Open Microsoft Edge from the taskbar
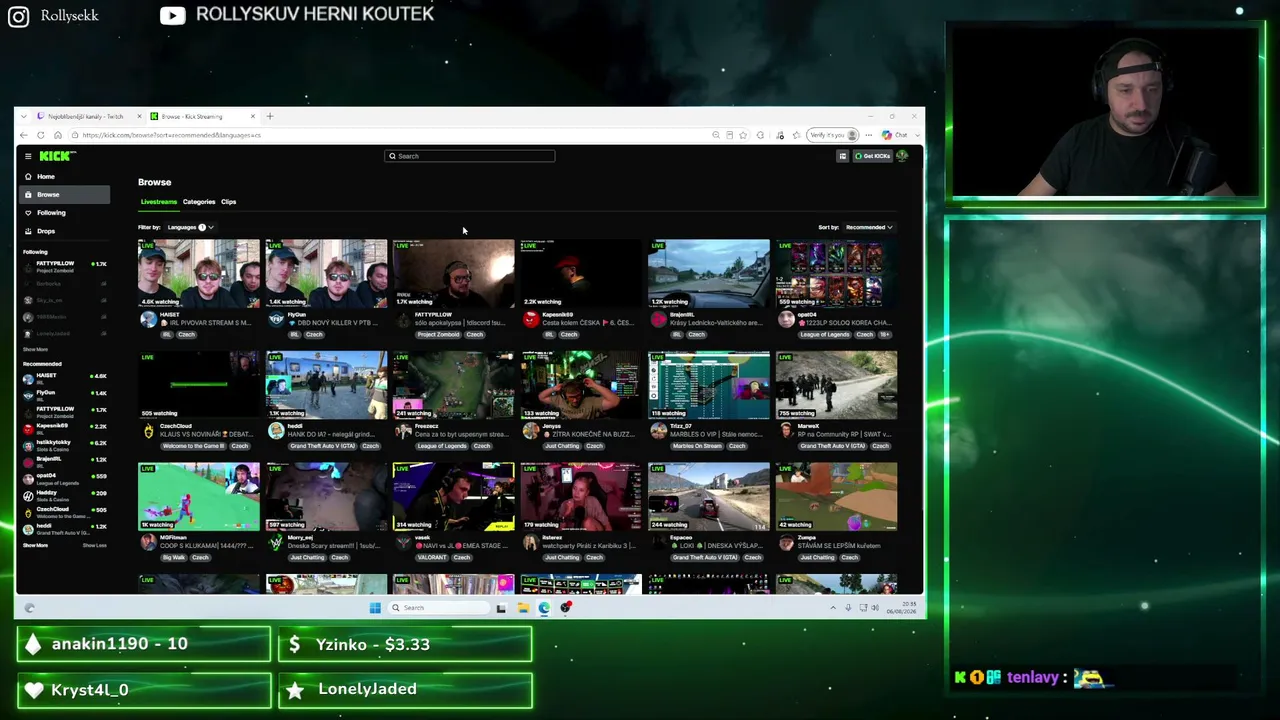The width and height of the screenshot is (1280, 720). [x=544, y=608]
